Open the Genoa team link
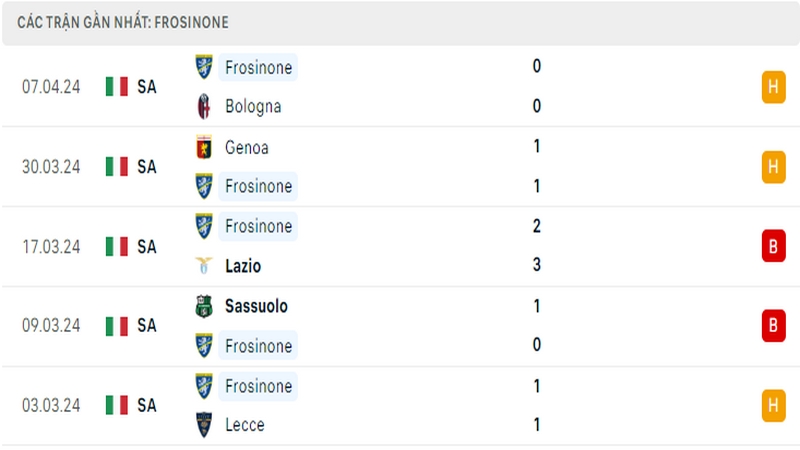Viewport: 800px width, 450px height. (x=246, y=147)
